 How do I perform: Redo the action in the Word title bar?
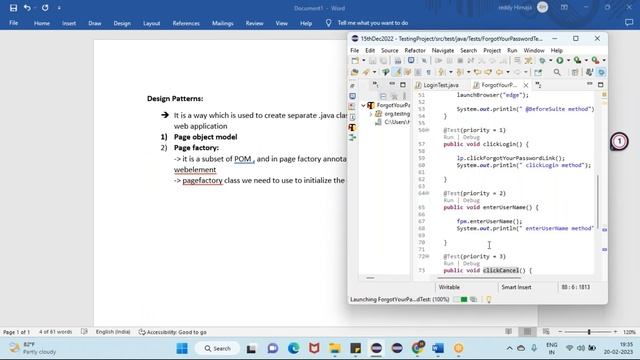pyautogui.click(x=45, y=8)
